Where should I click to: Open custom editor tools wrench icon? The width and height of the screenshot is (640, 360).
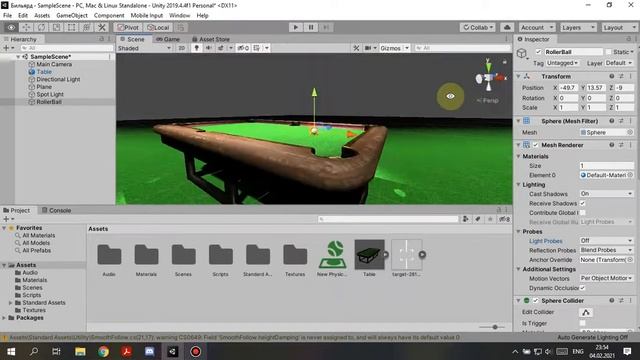click(102, 27)
